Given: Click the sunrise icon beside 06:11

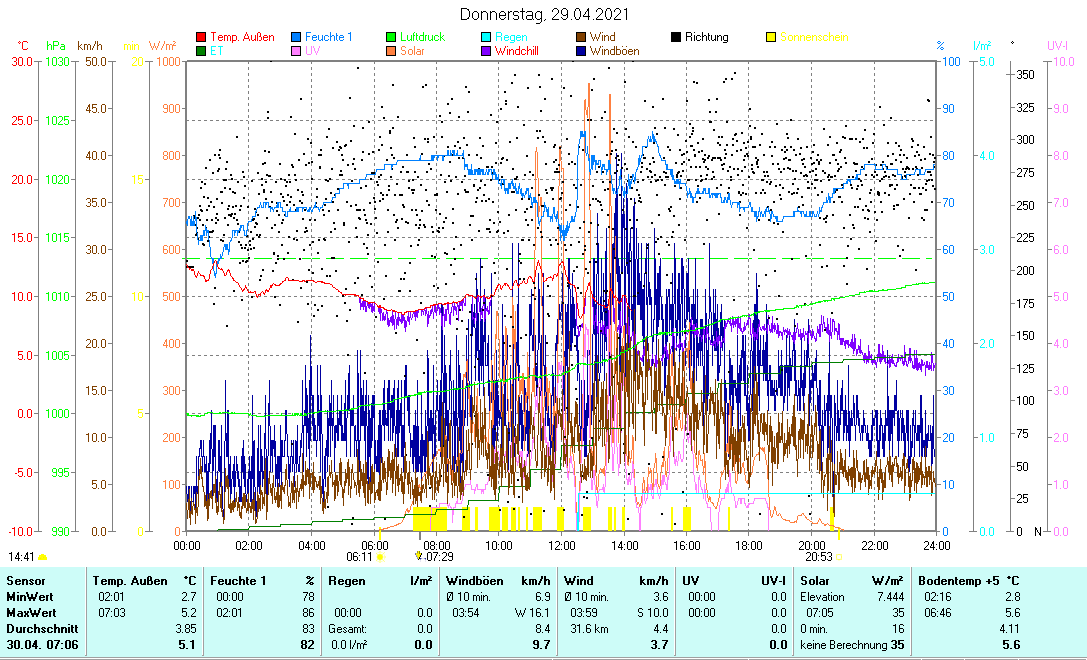Looking at the screenshot, I should coord(381,556).
